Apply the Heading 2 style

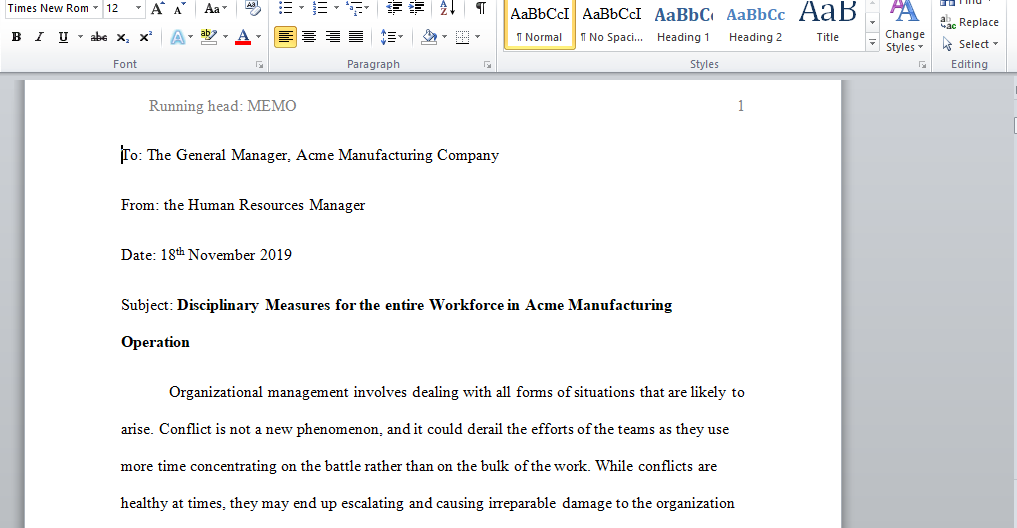(x=756, y=24)
